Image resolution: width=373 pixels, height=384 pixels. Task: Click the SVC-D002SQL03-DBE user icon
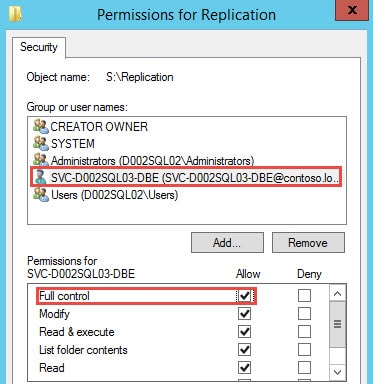41,177
